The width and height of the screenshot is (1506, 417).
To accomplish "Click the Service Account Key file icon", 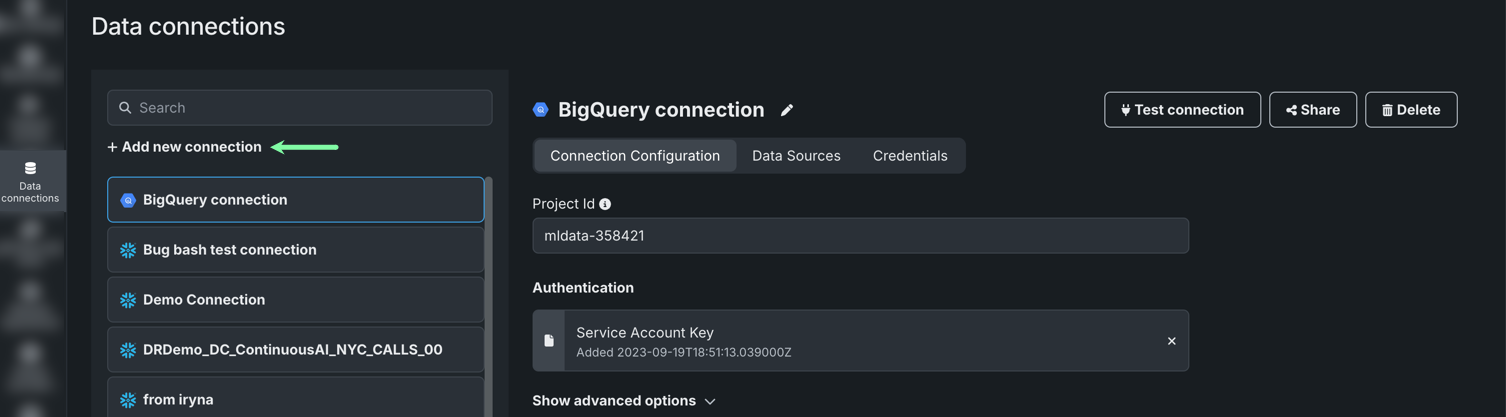I will click(549, 341).
